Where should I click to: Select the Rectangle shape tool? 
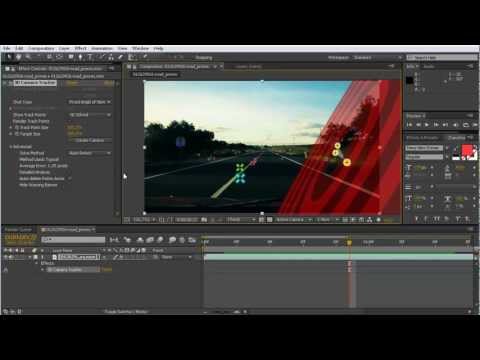point(71,57)
